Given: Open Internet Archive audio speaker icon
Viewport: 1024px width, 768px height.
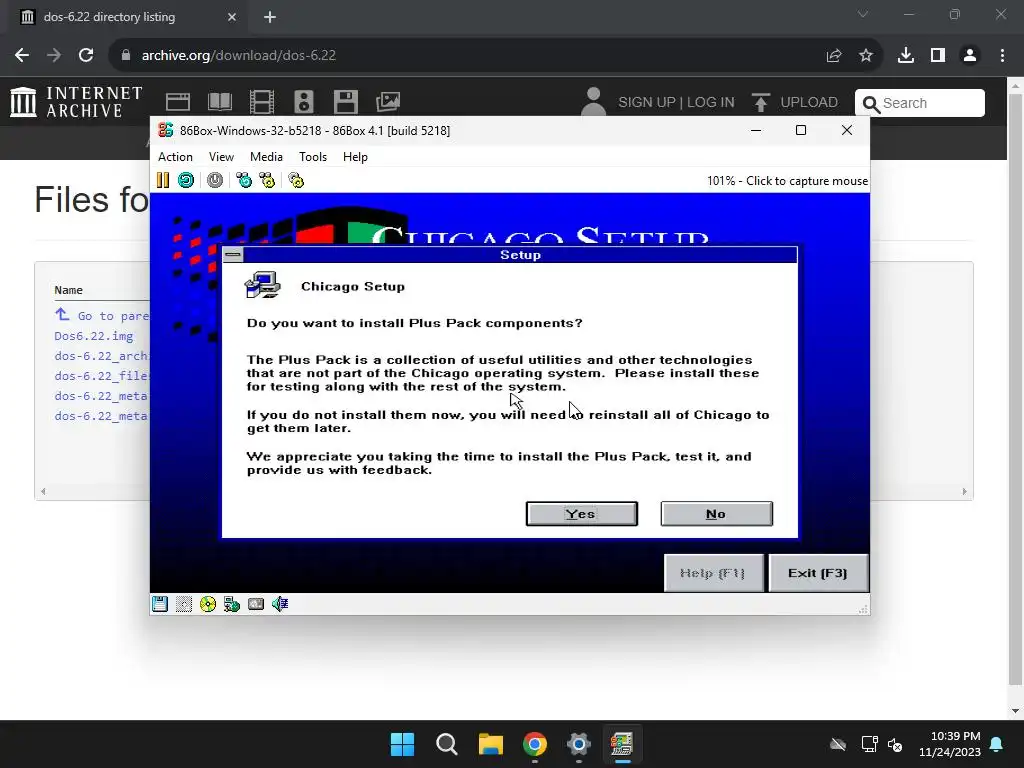Looking at the screenshot, I should (x=304, y=102).
